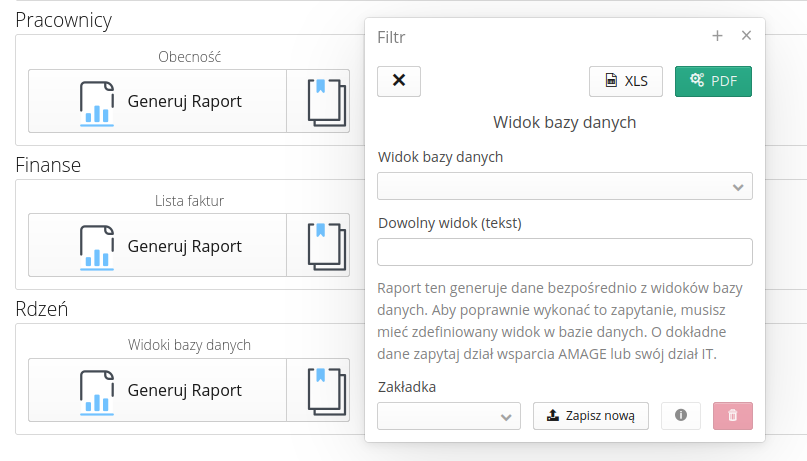Save a new bookmark with Zapisz nową
This screenshot has width=807, height=461.
coord(591,416)
